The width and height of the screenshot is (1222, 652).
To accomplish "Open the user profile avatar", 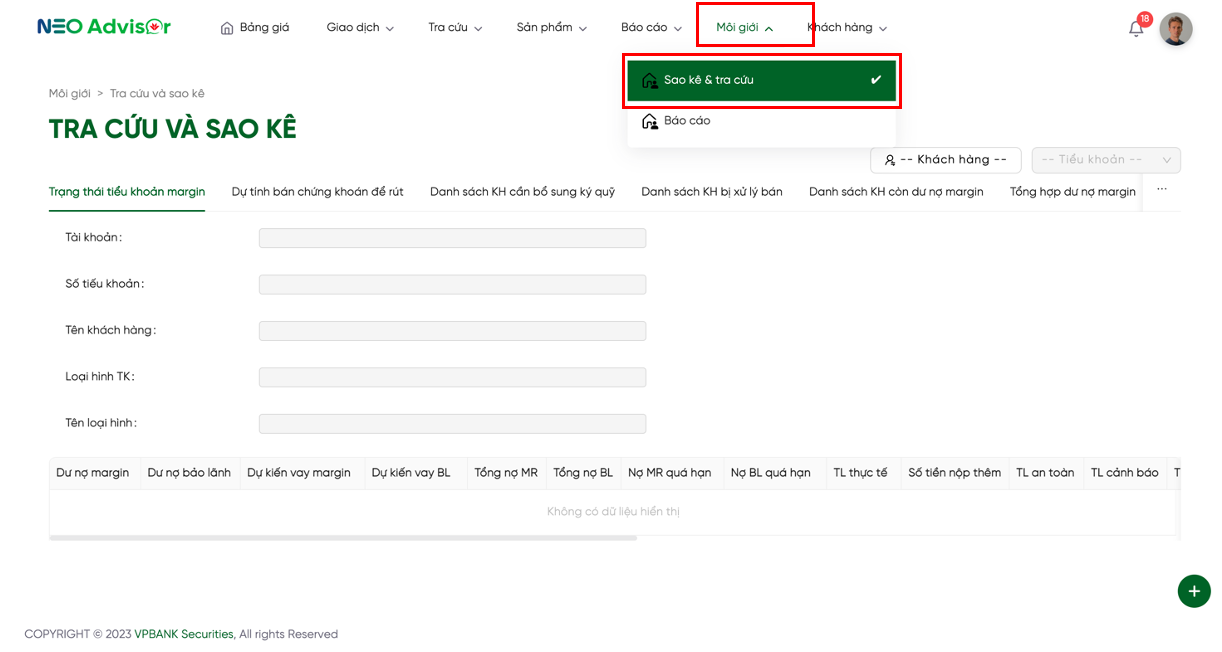I will (x=1175, y=29).
